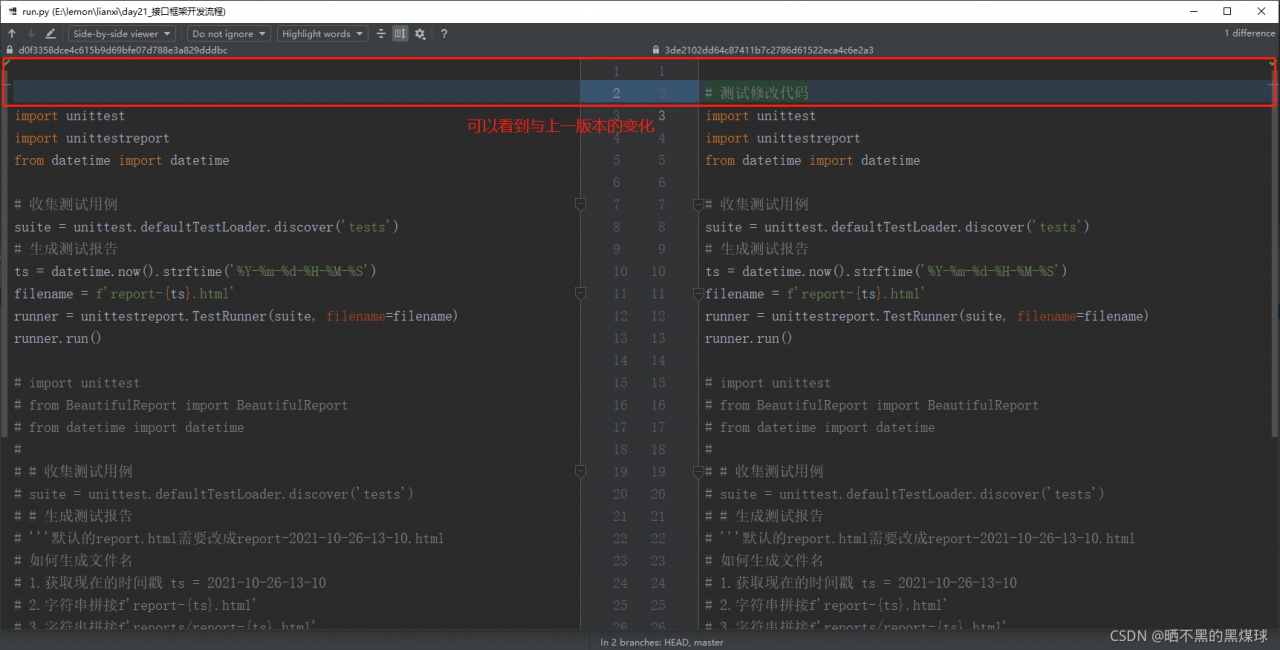1280x650 pixels.
Task: Toggle synchronize scrolling
Action: pos(400,34)
